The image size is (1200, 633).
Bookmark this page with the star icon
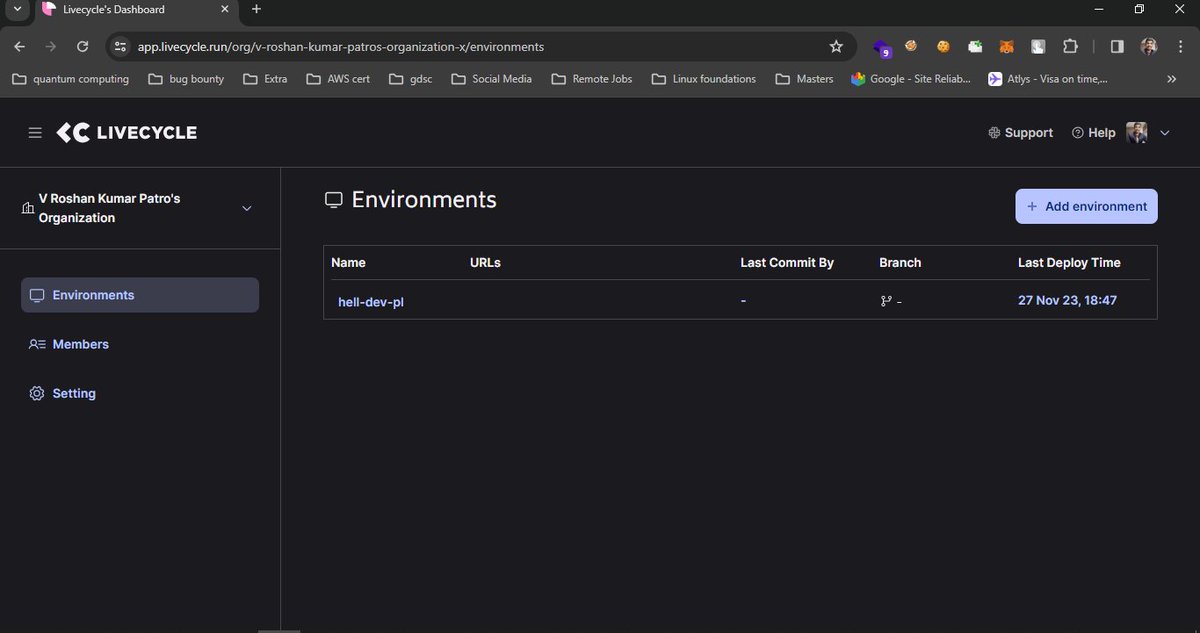coord(836,46)
